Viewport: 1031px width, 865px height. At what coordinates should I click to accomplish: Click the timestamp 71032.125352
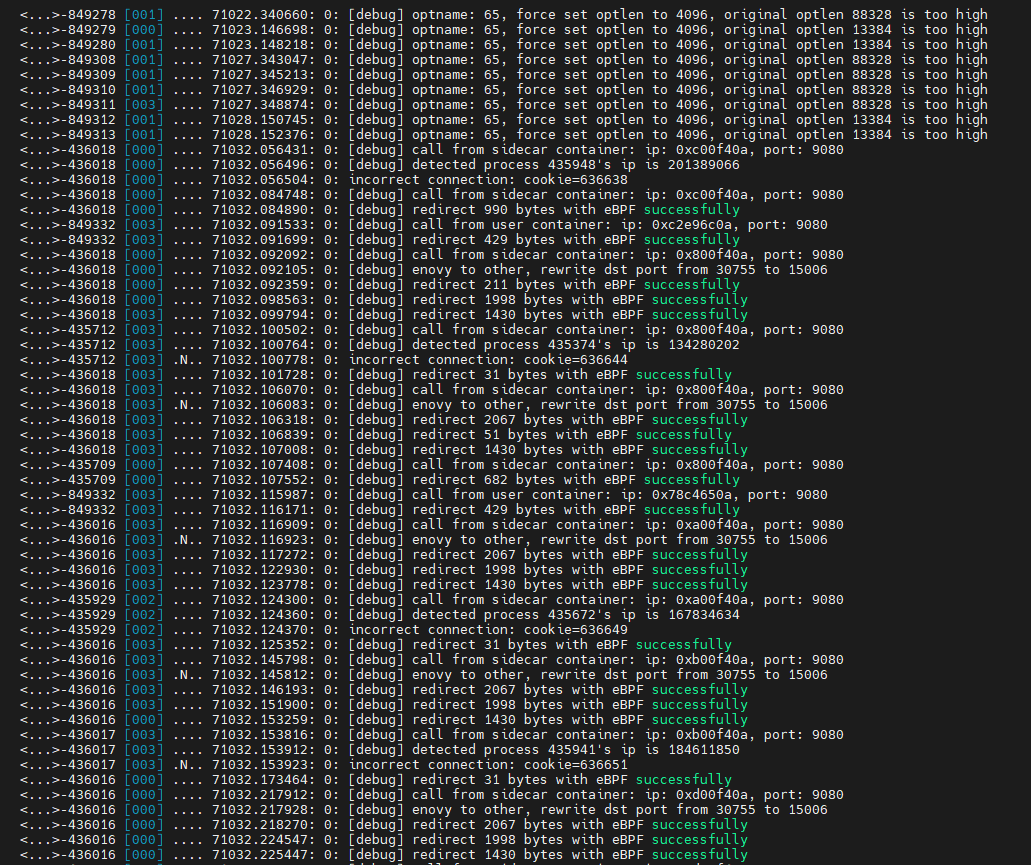(x=260, y=645)
